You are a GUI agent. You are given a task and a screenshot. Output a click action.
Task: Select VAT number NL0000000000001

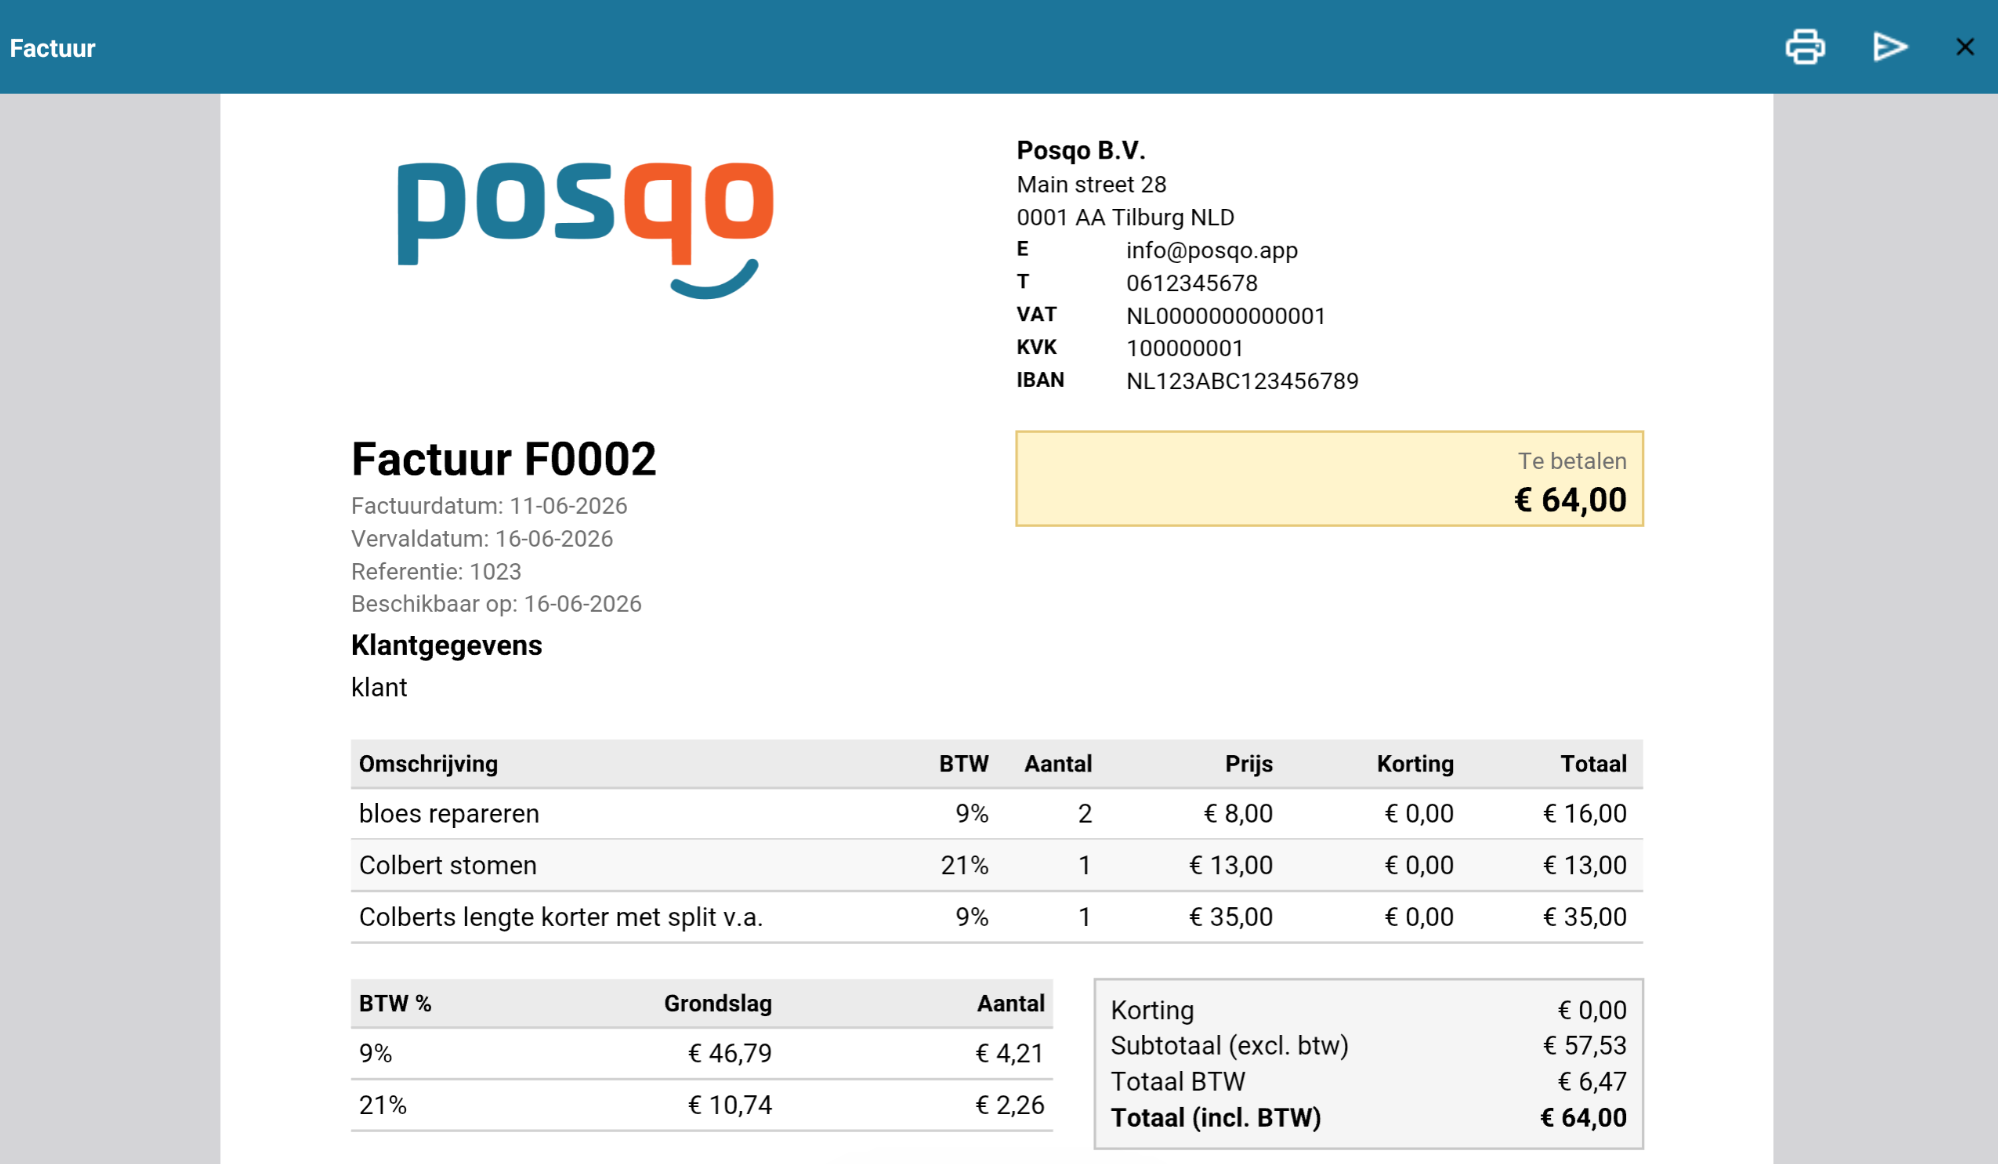1226,316
